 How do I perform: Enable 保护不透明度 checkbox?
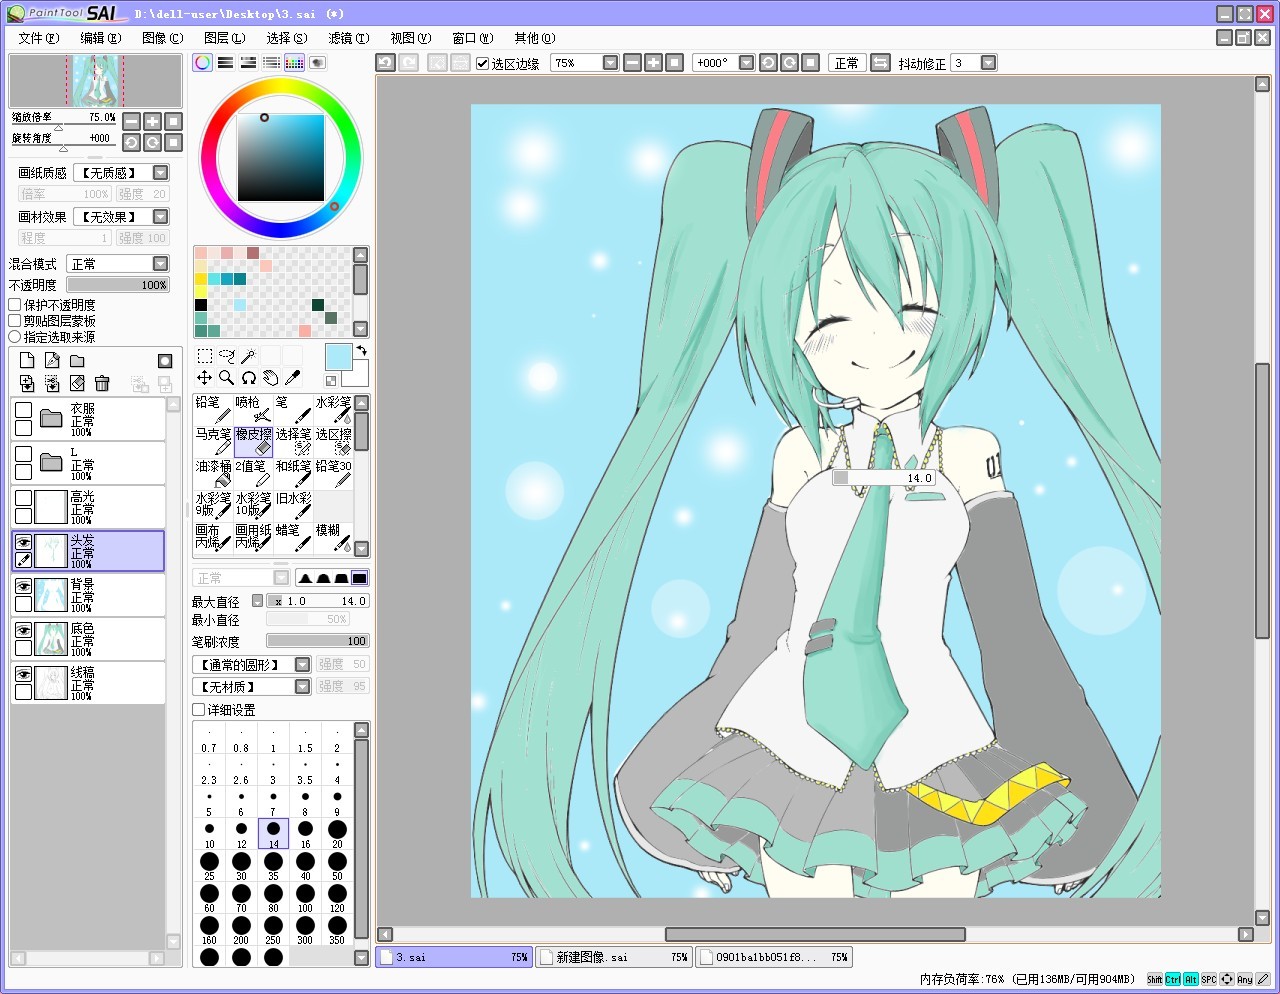tap(15, 305)
